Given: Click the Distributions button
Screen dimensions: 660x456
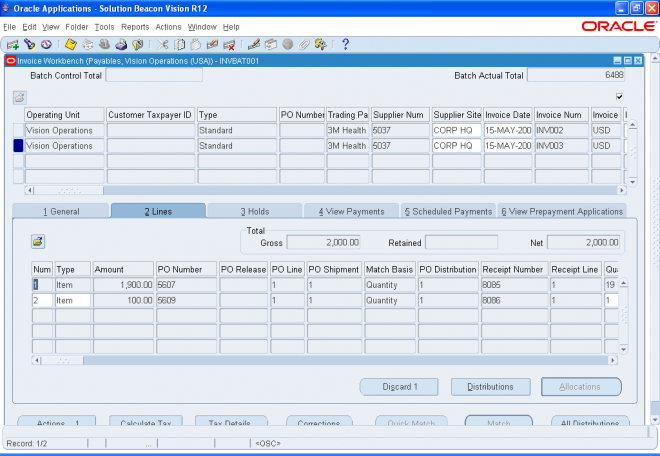Looking at the screenshot, I should 490,387.
